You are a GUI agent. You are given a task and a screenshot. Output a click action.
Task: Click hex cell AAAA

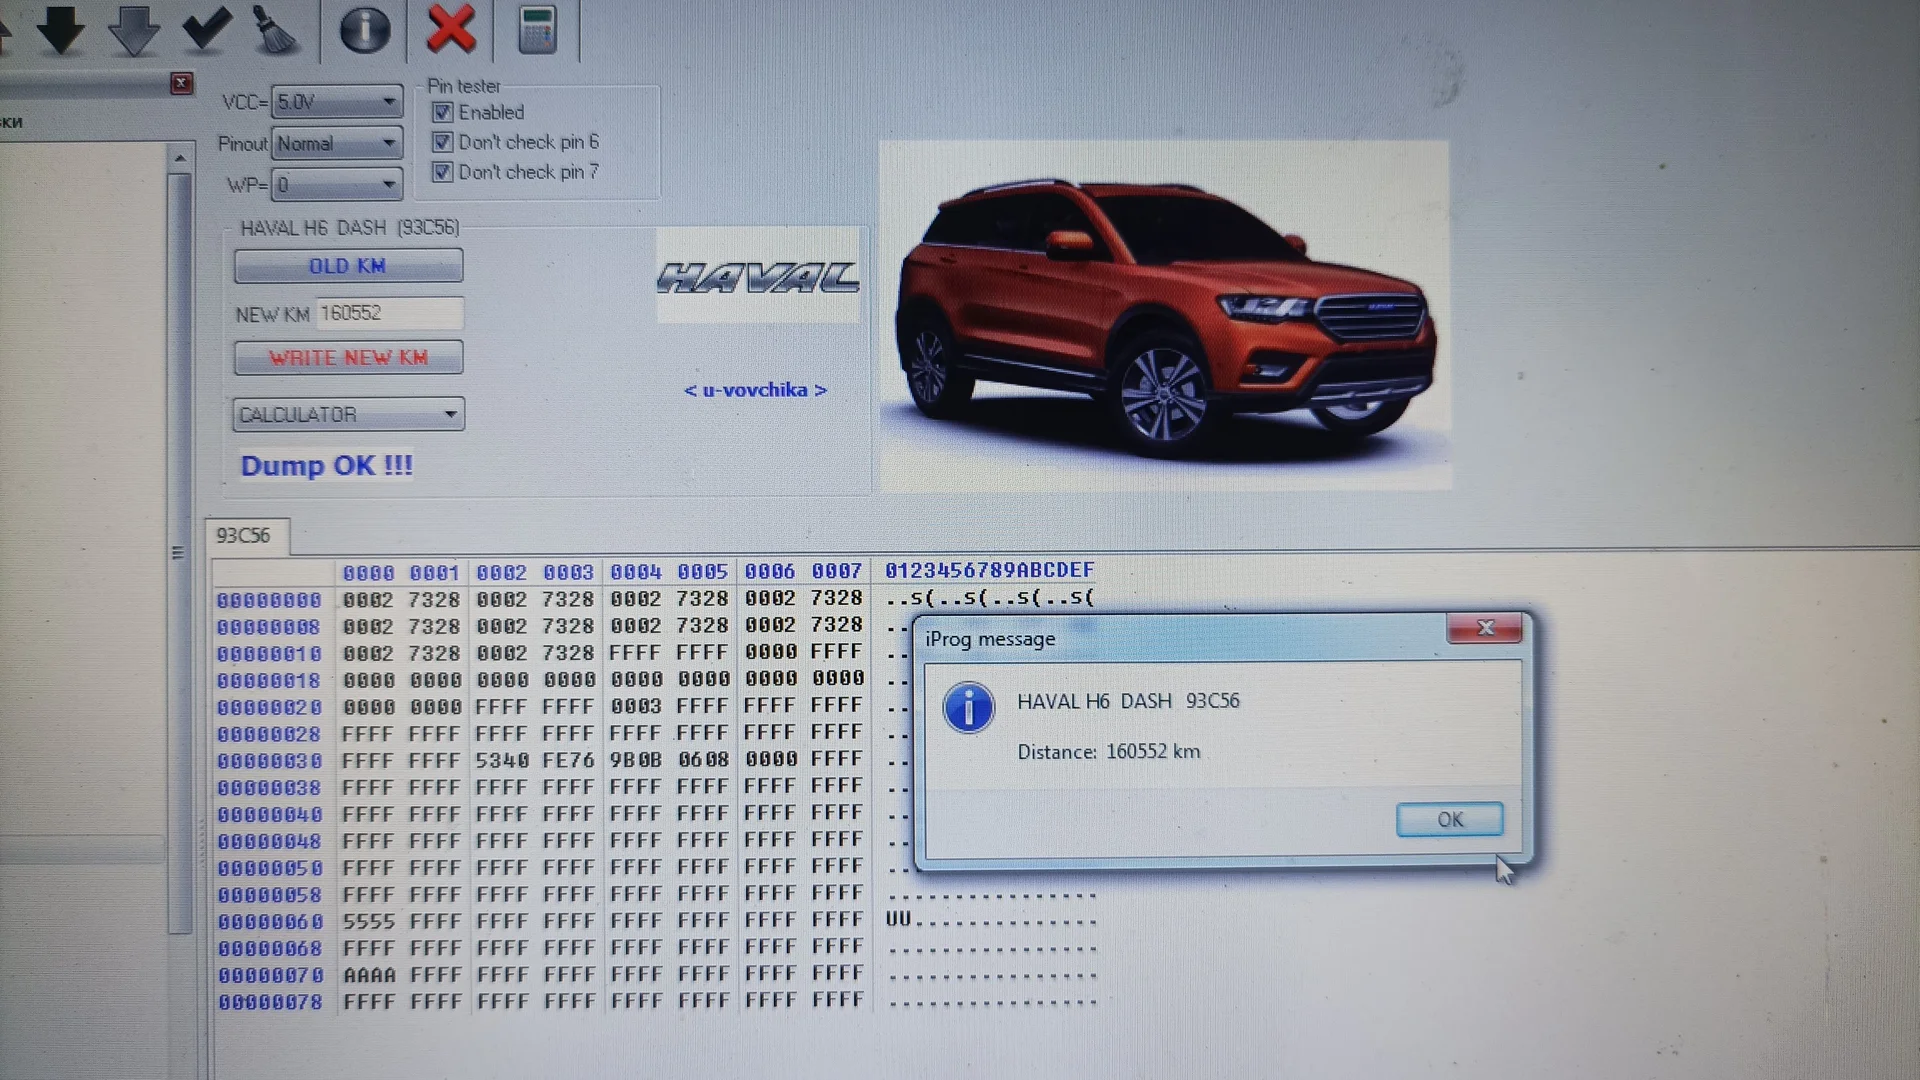pos(369,975)
